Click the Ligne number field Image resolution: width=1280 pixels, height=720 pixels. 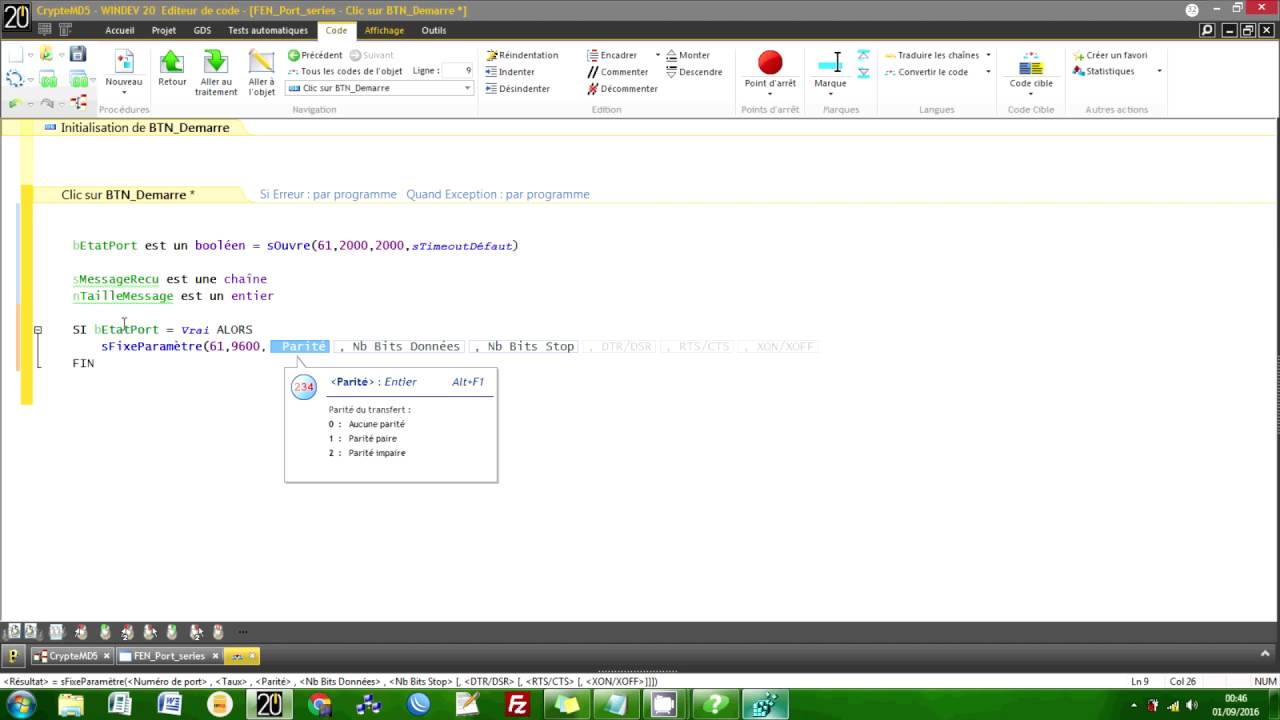click(x=458, y=71)
